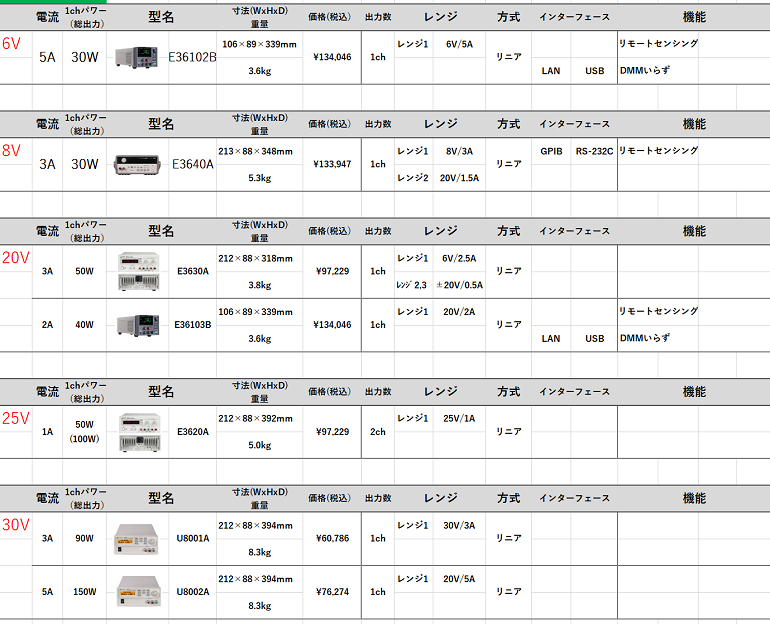770x624 pixels.
Task: Select the ¥133,947 price cell
Action: [x=332, y=164]
